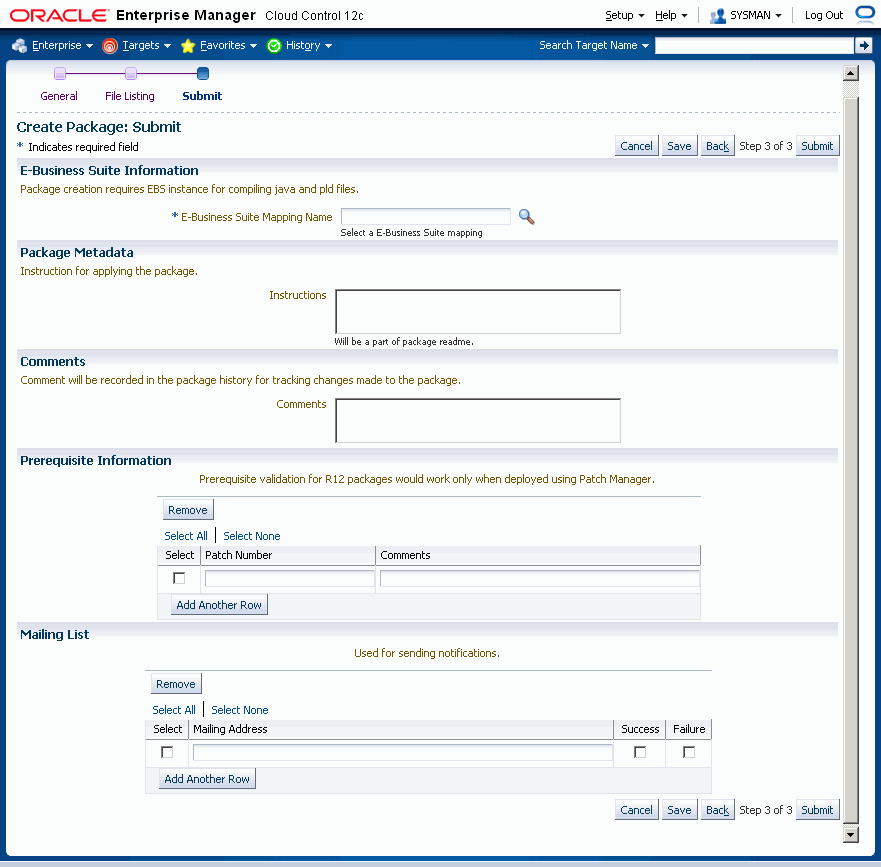Click the scrollbar down arrow
Image resolution: width=881 pixels, height=867 pixels.
point(851,835)
